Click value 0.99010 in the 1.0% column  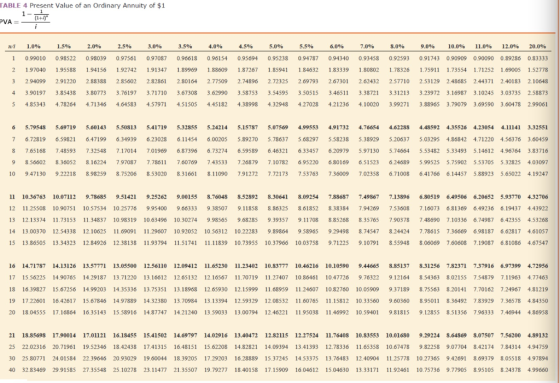[x=35, y=58]
